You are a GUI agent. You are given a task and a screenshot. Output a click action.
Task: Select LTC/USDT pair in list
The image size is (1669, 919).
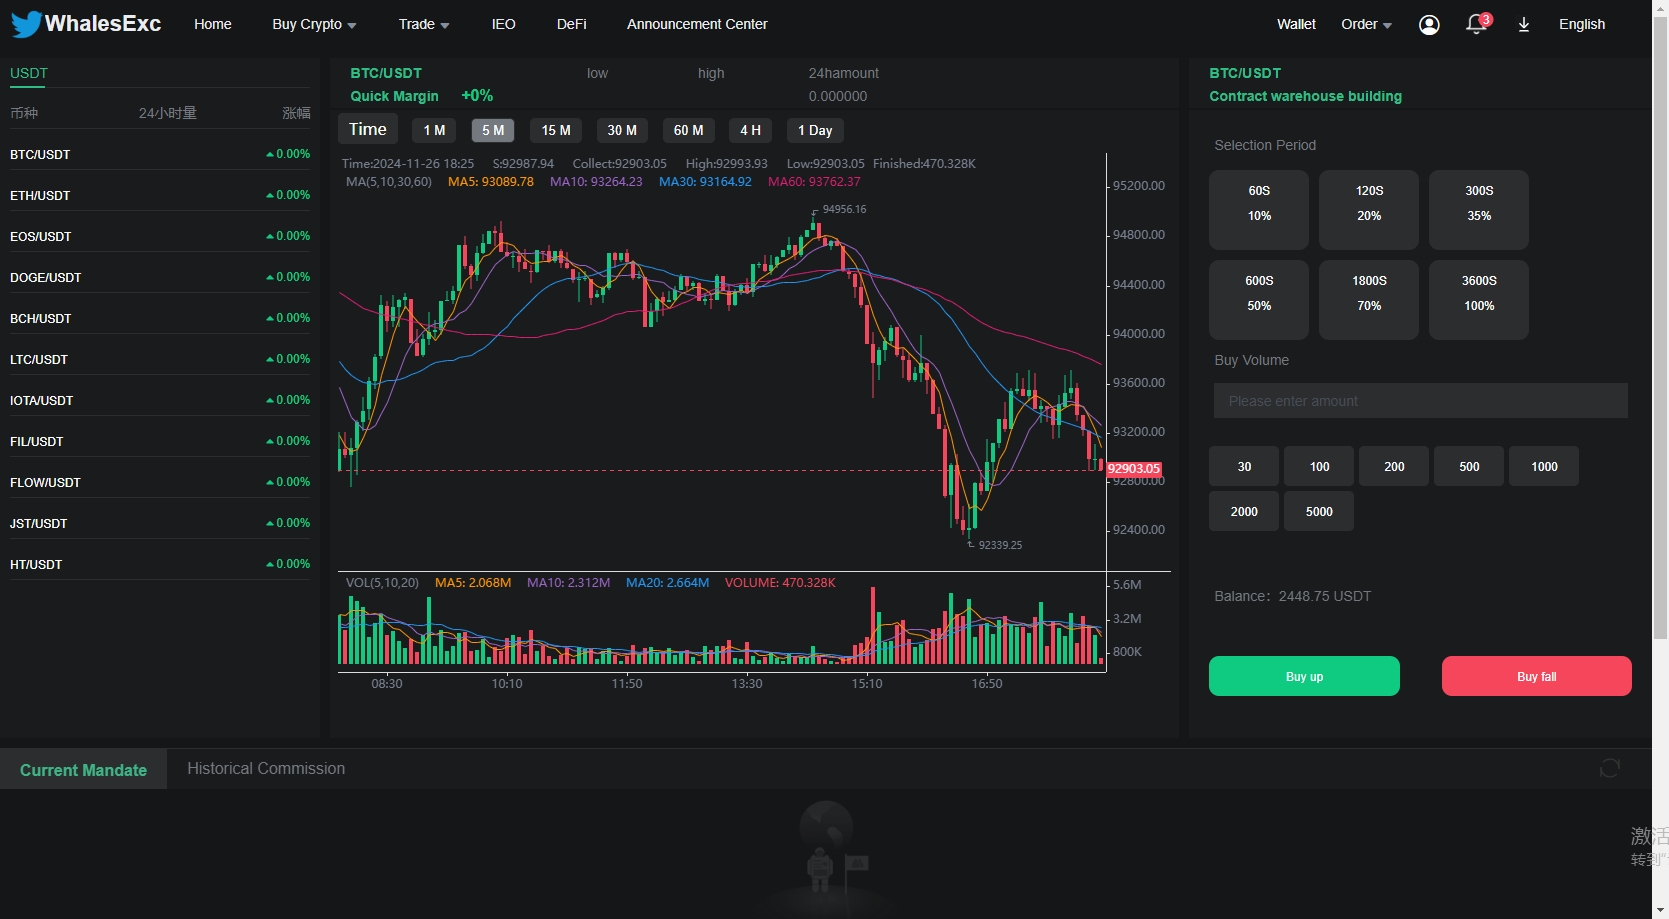(160, 359)
